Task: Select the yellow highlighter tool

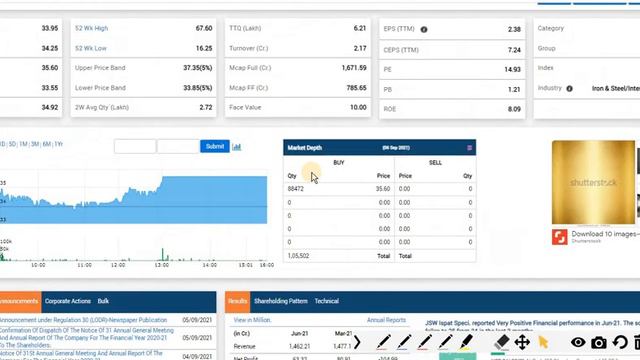Action: tap(466, 342)
